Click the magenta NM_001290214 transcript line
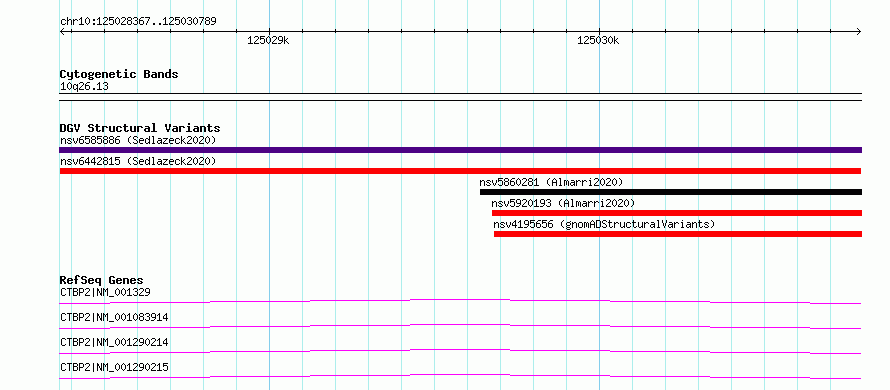The image size is (890, 390). (x=460, y=351)
